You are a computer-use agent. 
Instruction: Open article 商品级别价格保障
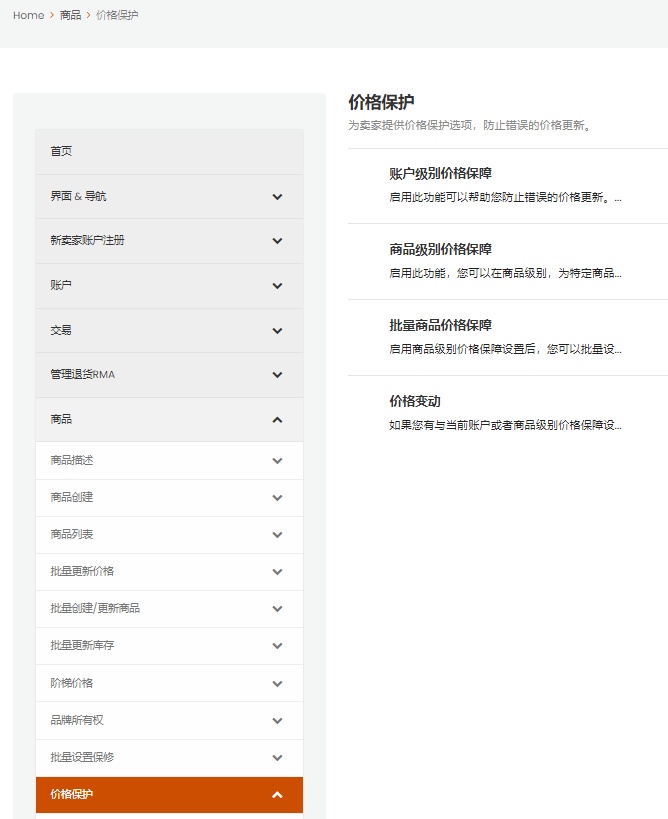pyautogui.click(x=440, y=249)
